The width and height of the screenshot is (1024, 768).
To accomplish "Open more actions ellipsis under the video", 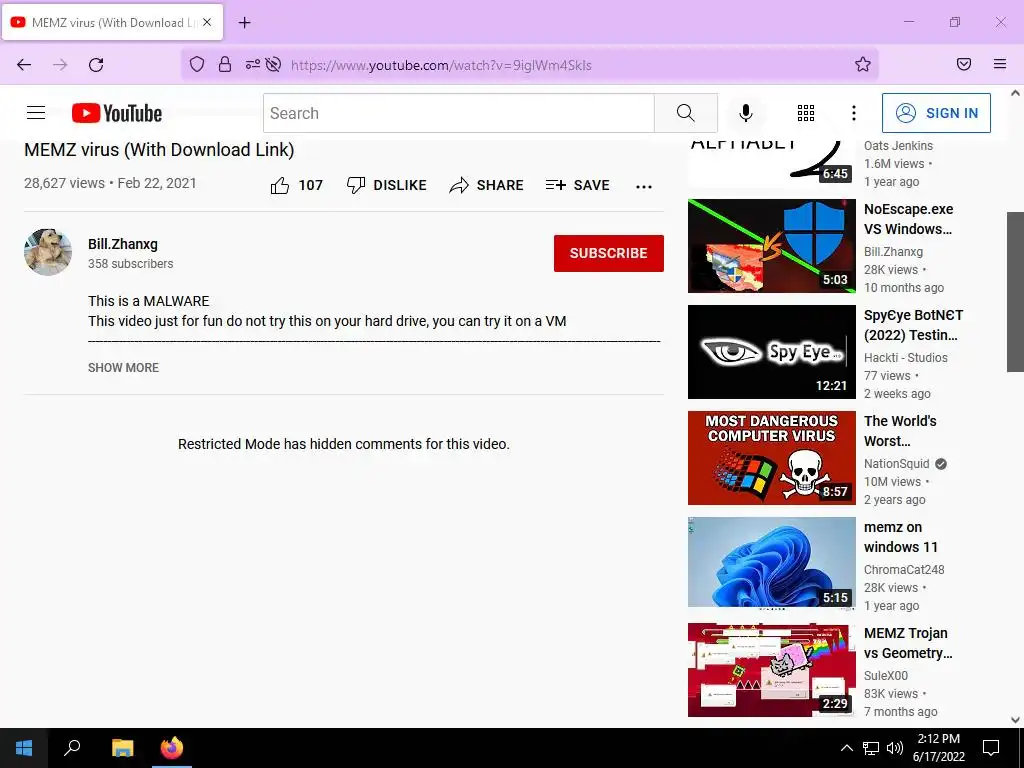I will click(644, 187).
